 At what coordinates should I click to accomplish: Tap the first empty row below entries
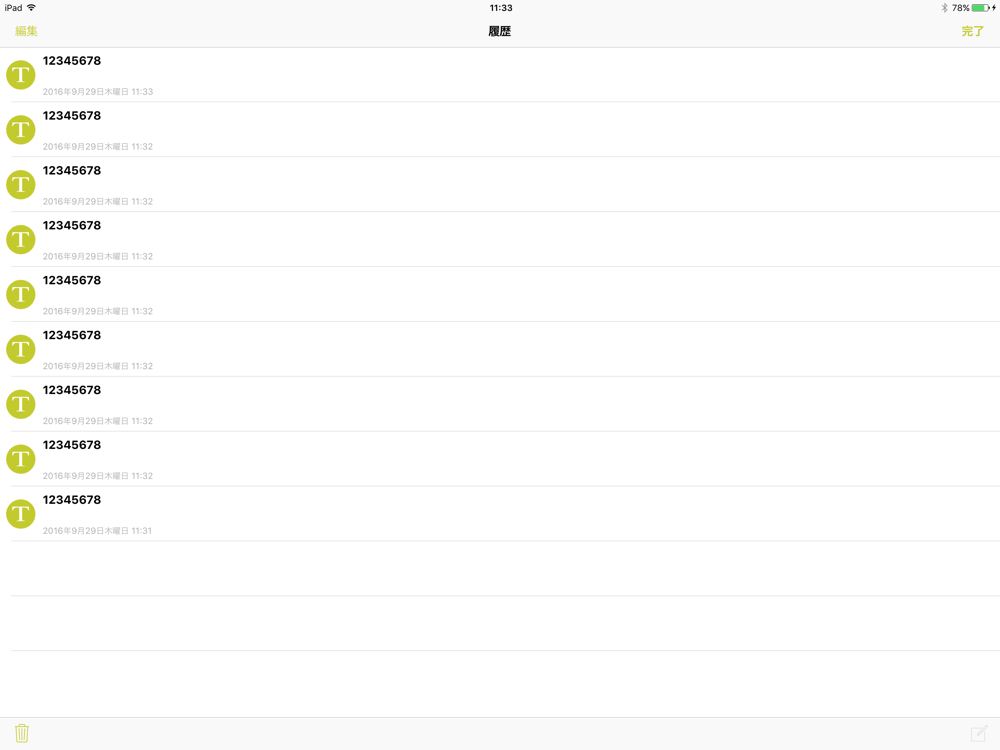pyautogui.click(x=500, y=568)
